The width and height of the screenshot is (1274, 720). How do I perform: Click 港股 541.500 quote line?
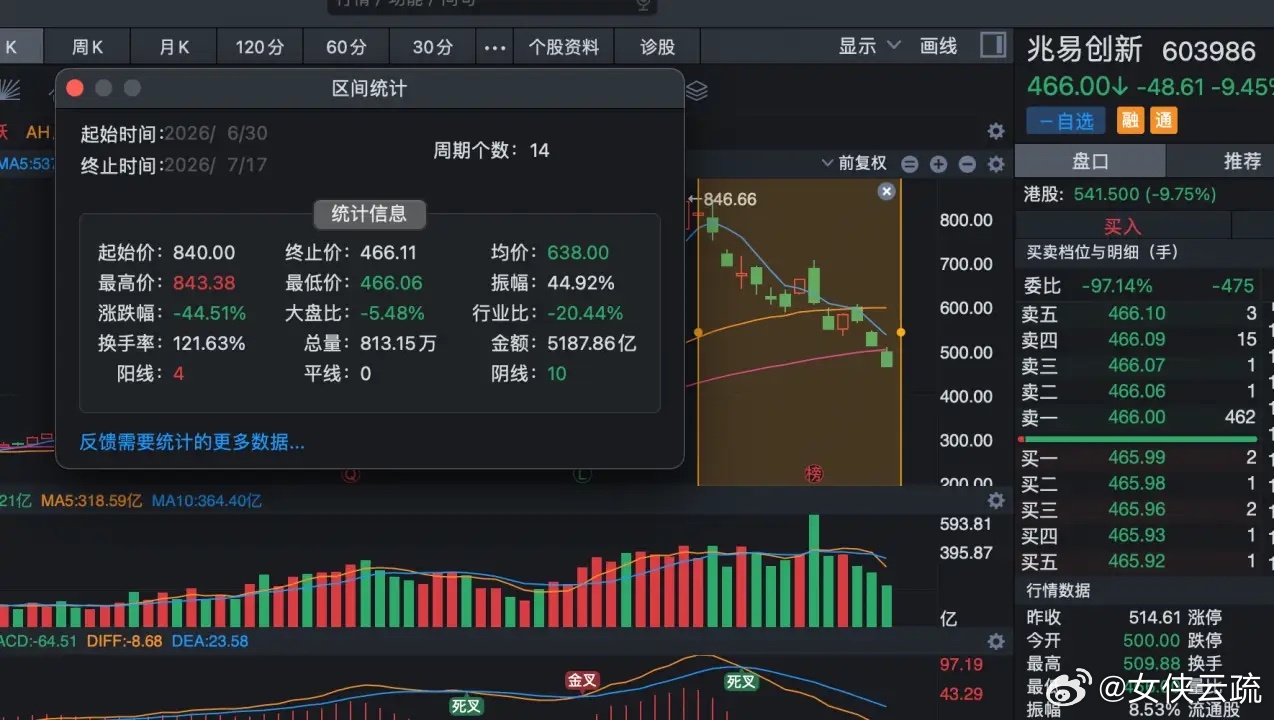[x=1119, y=194]
